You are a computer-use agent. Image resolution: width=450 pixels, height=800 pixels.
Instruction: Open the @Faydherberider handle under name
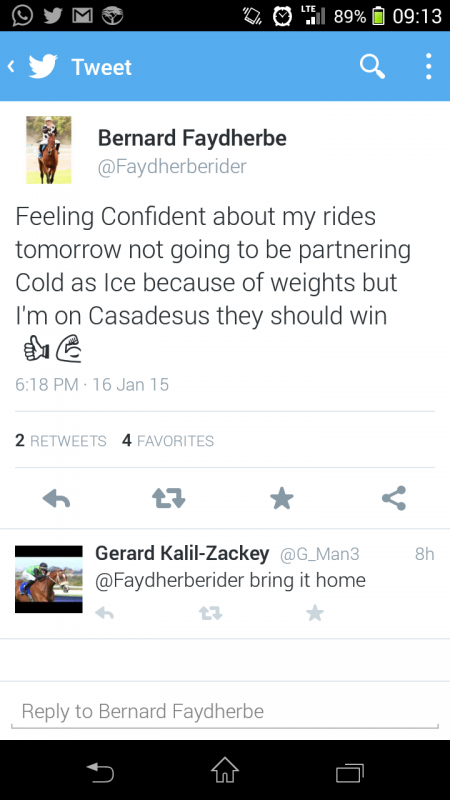click(x=172, y=167)
